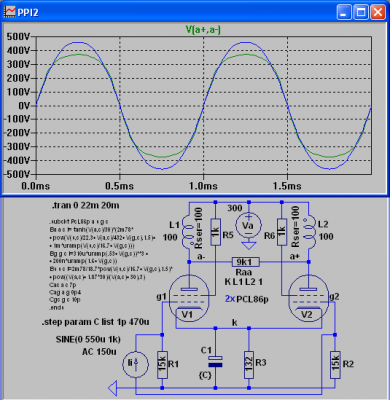390x400 pixels.
Task: Maximize the PPI2 plot window
Action: click(x=361, y=13)
